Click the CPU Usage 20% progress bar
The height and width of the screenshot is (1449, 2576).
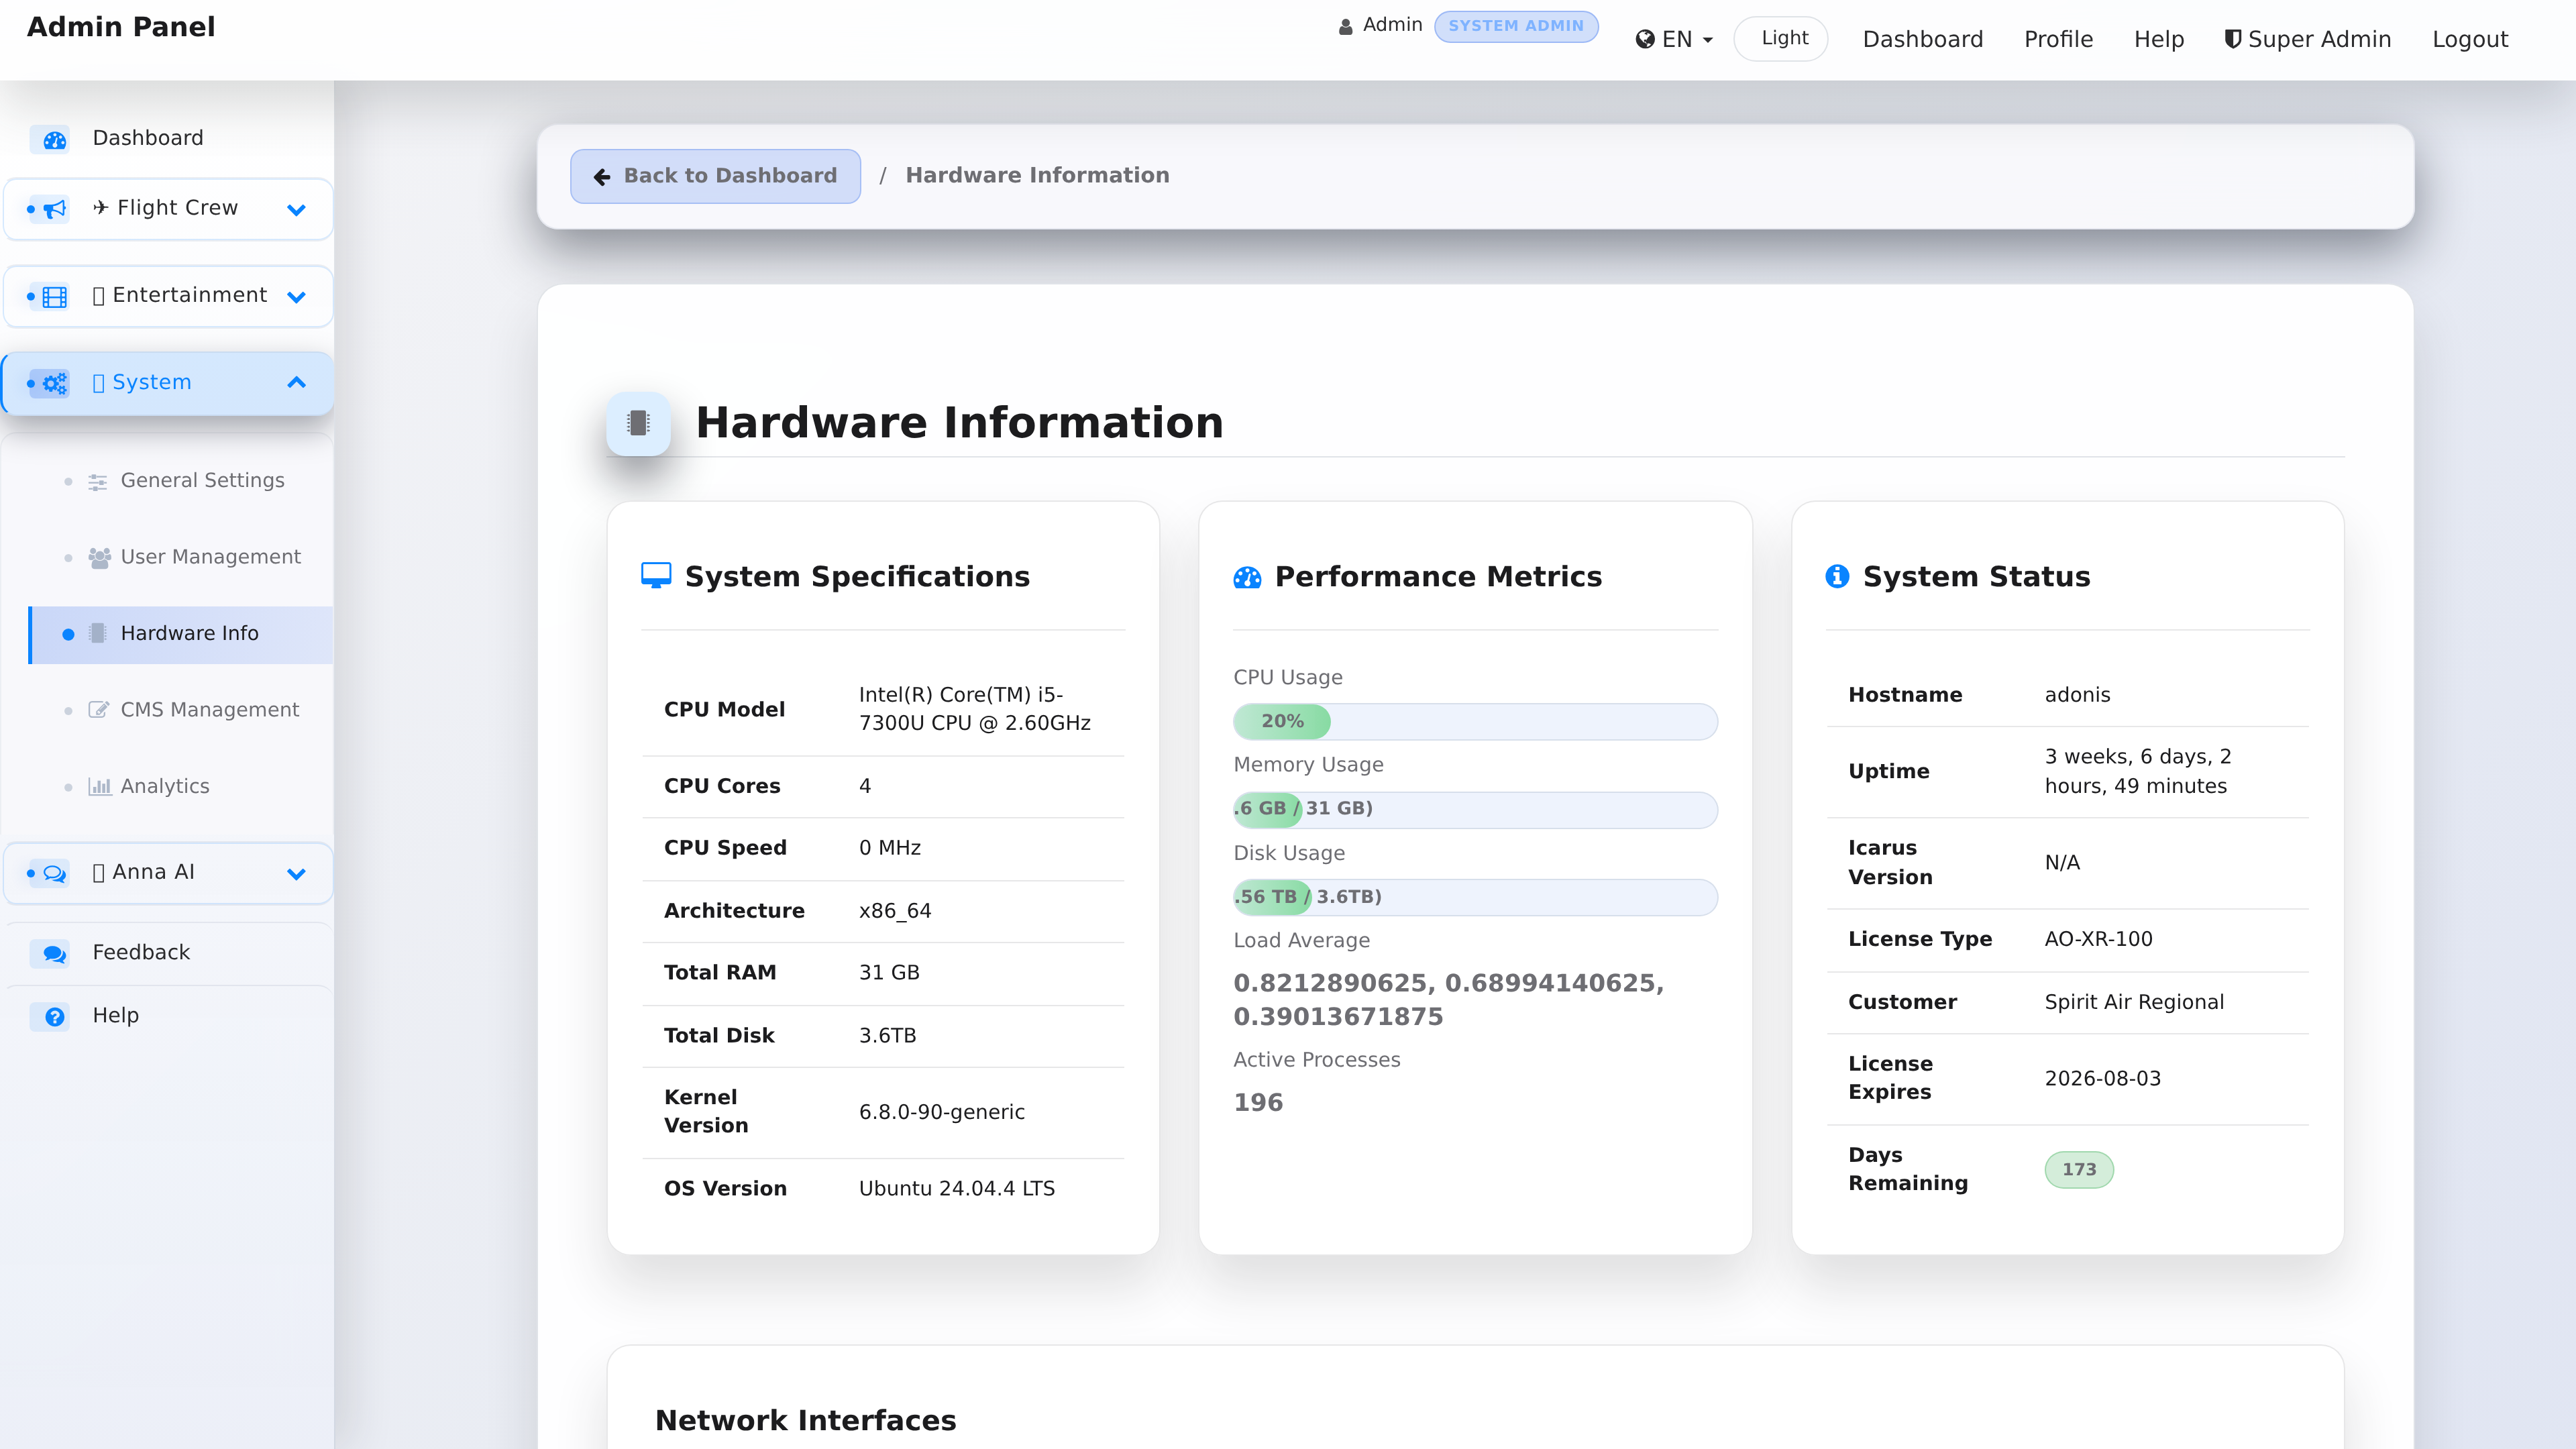(x=1475, y=722)
